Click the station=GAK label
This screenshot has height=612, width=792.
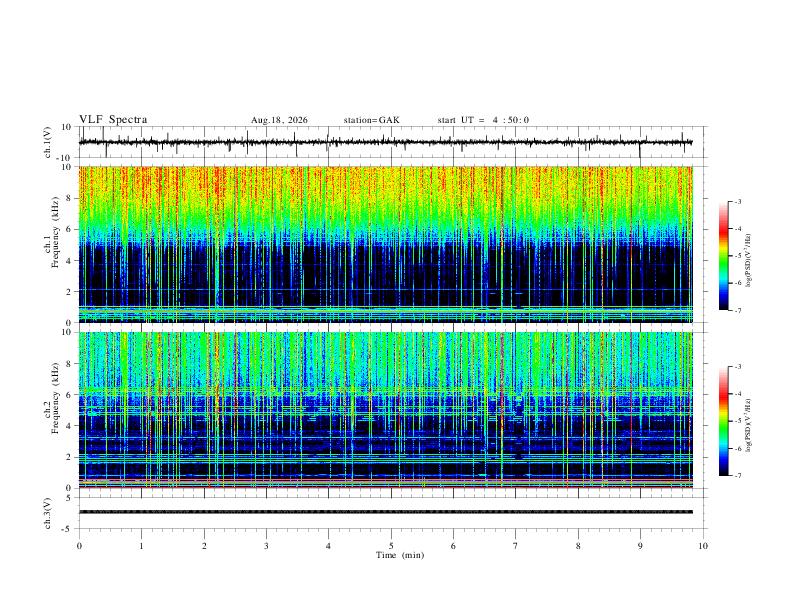point(371,120)
